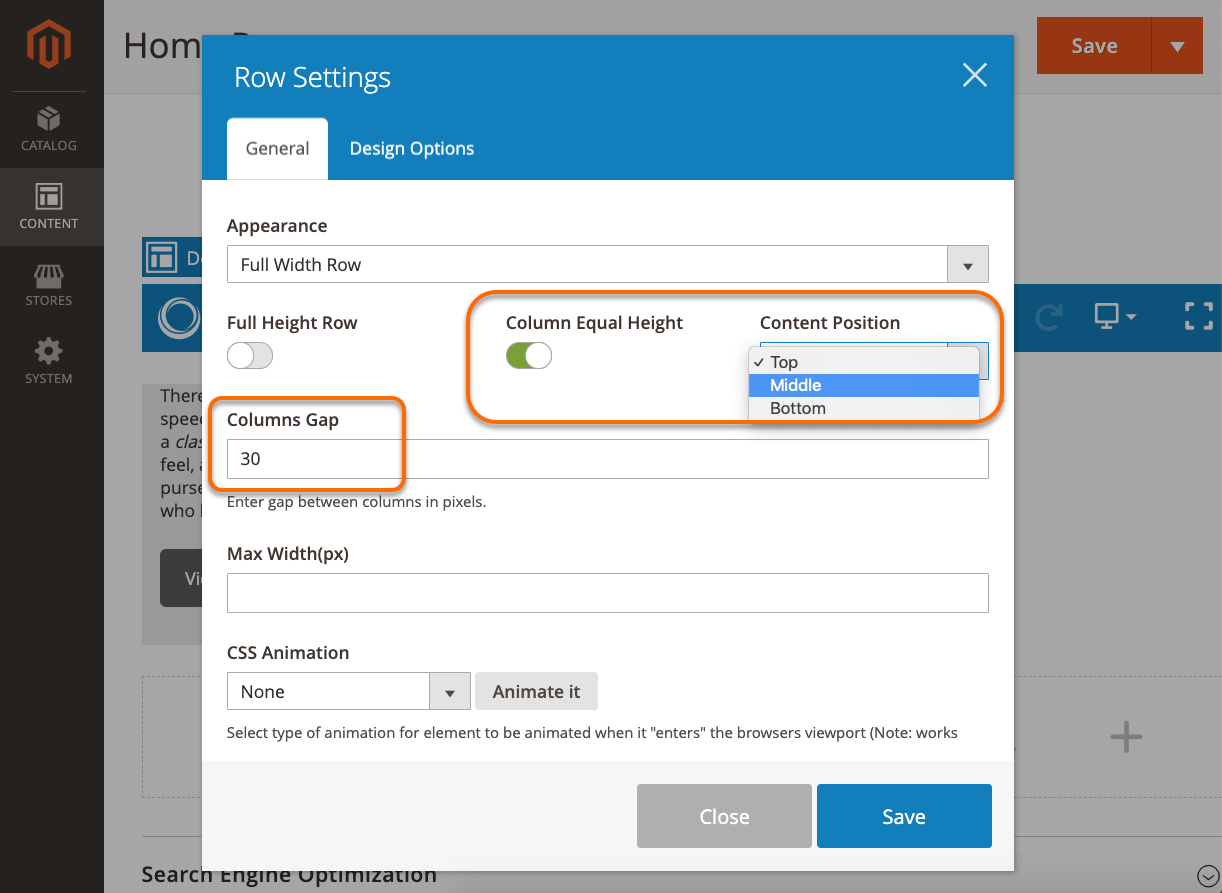Open the viewport switcher monitor icon
Viewport: 1222px width, 893px height.
[1105, 316]
